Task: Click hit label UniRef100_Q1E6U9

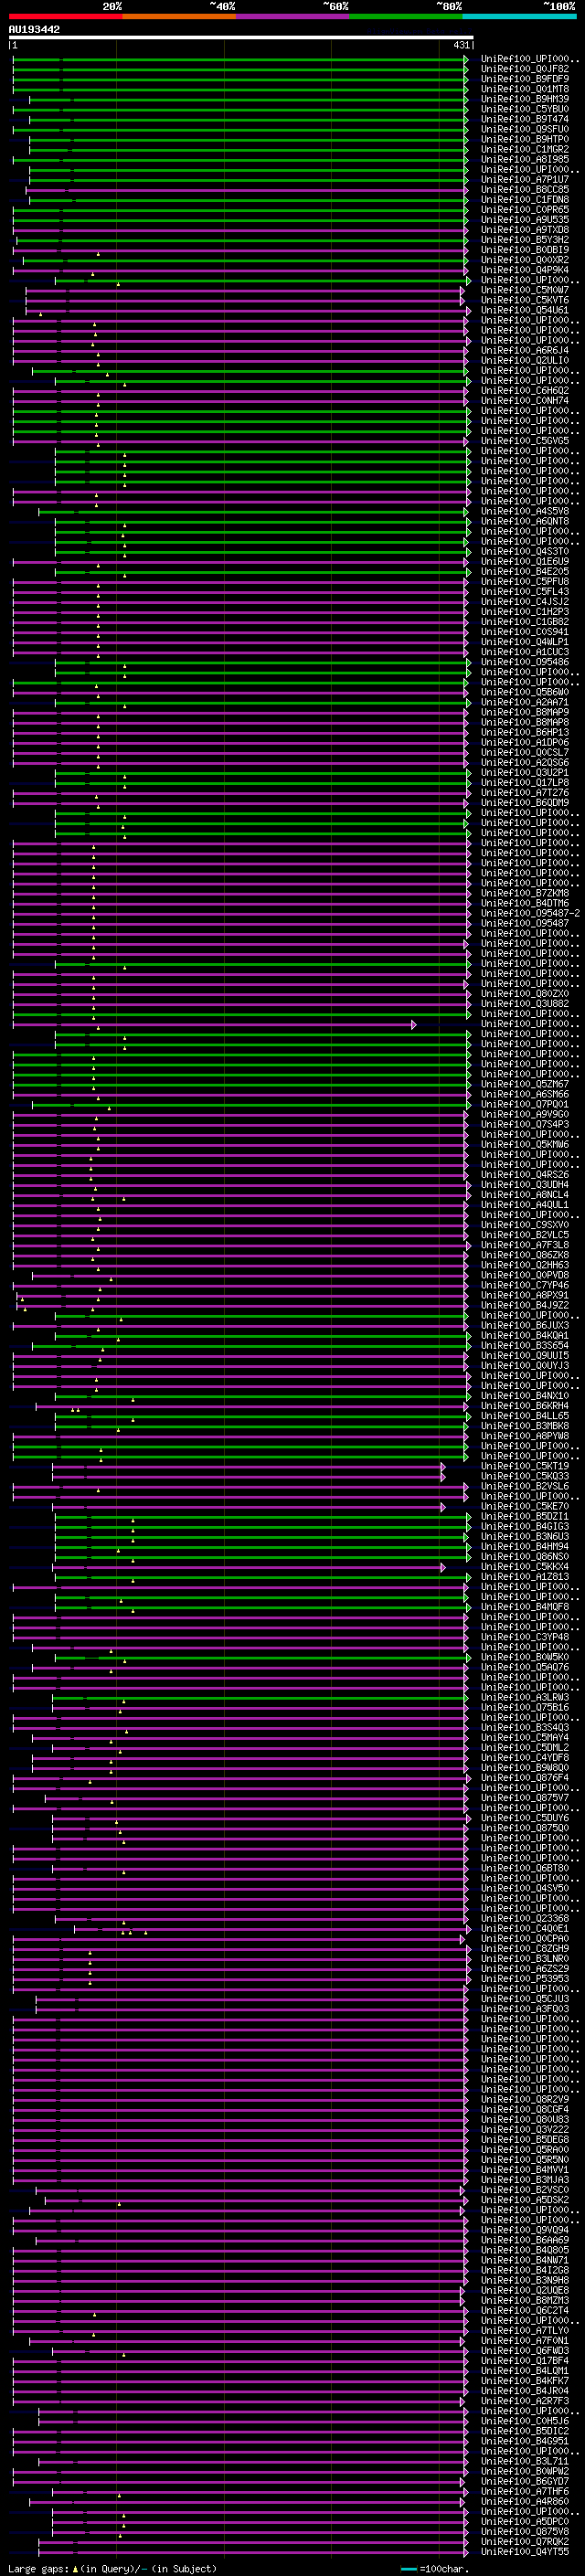Action: click(524, 561)
